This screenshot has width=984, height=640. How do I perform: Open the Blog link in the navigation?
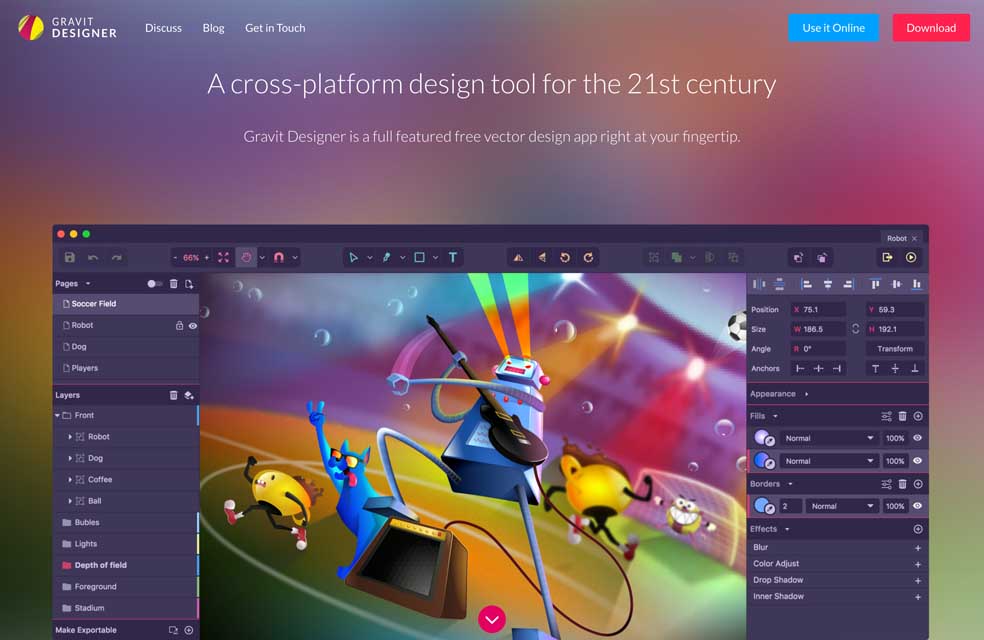click(213, 28)
